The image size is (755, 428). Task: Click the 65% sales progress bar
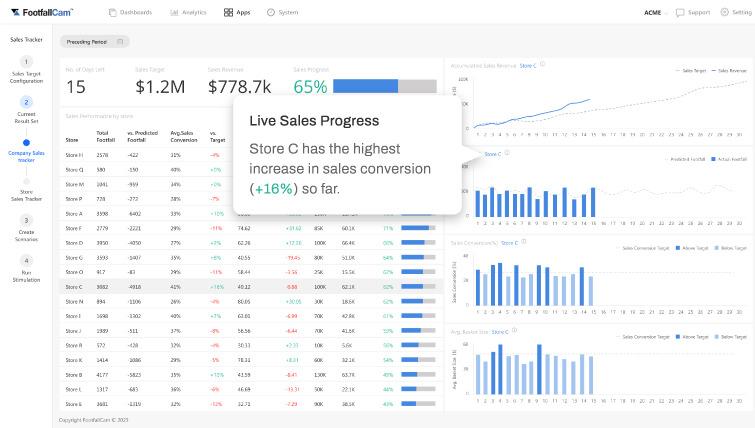pyautogui.click(x=385, y=86)
